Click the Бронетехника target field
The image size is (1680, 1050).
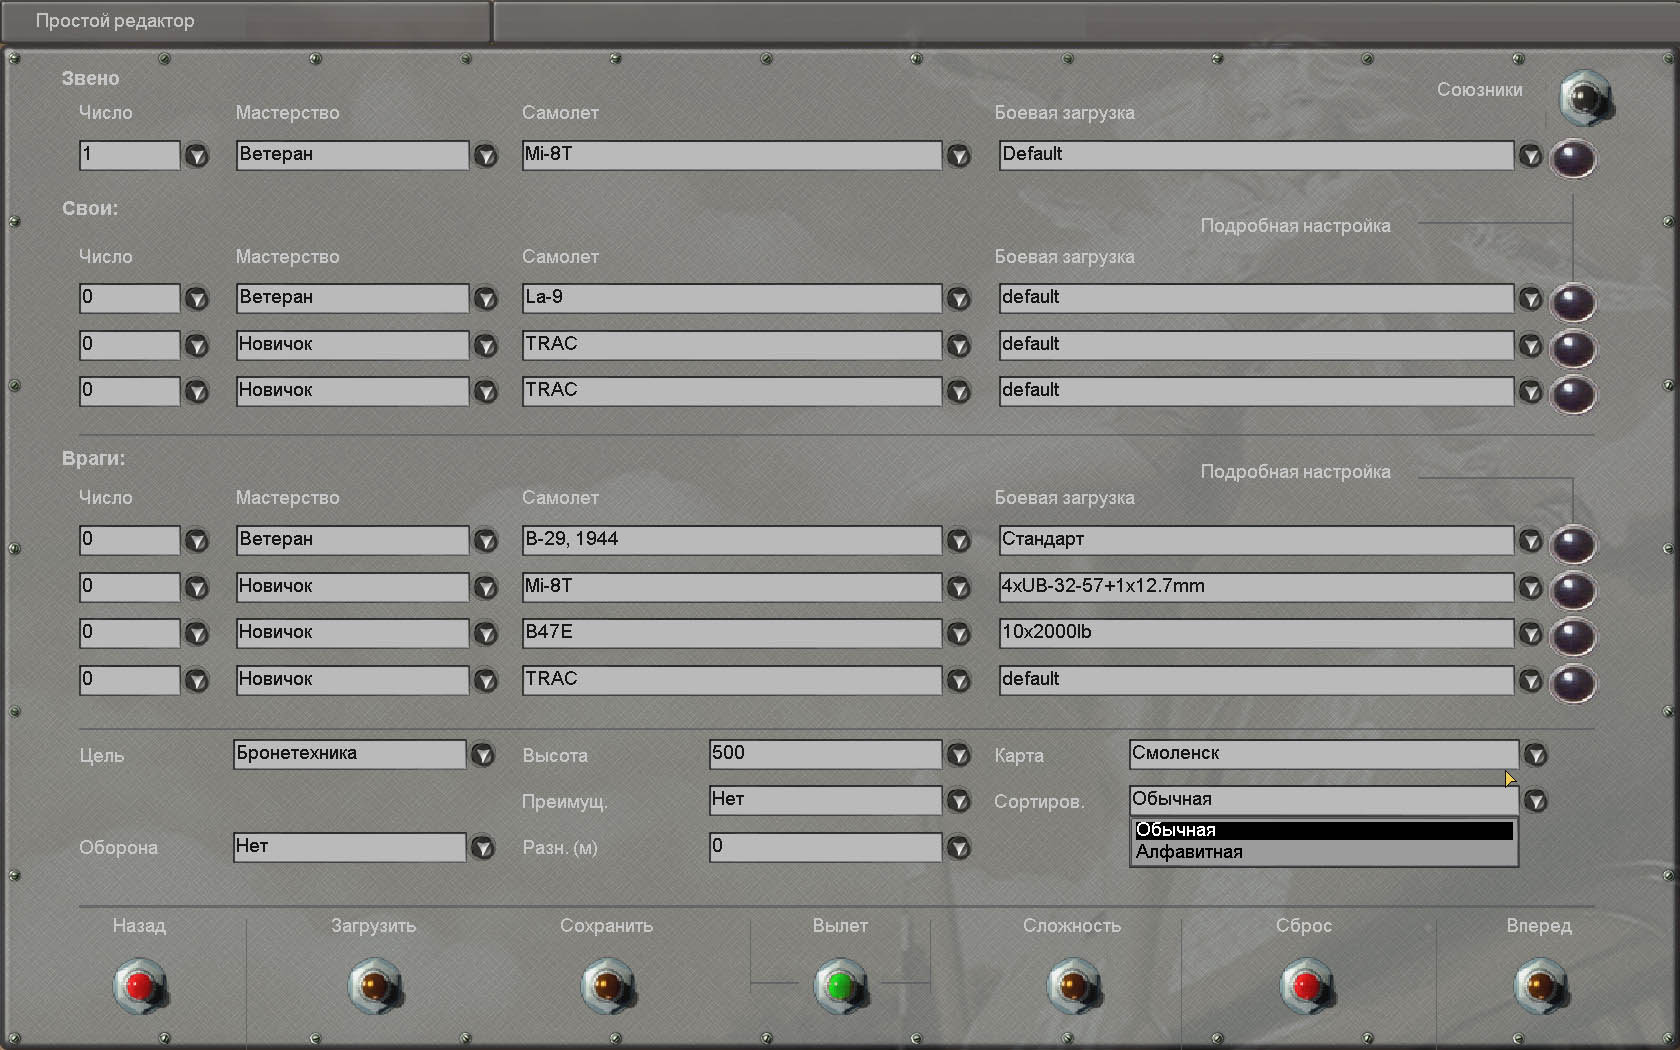point(350,754)
